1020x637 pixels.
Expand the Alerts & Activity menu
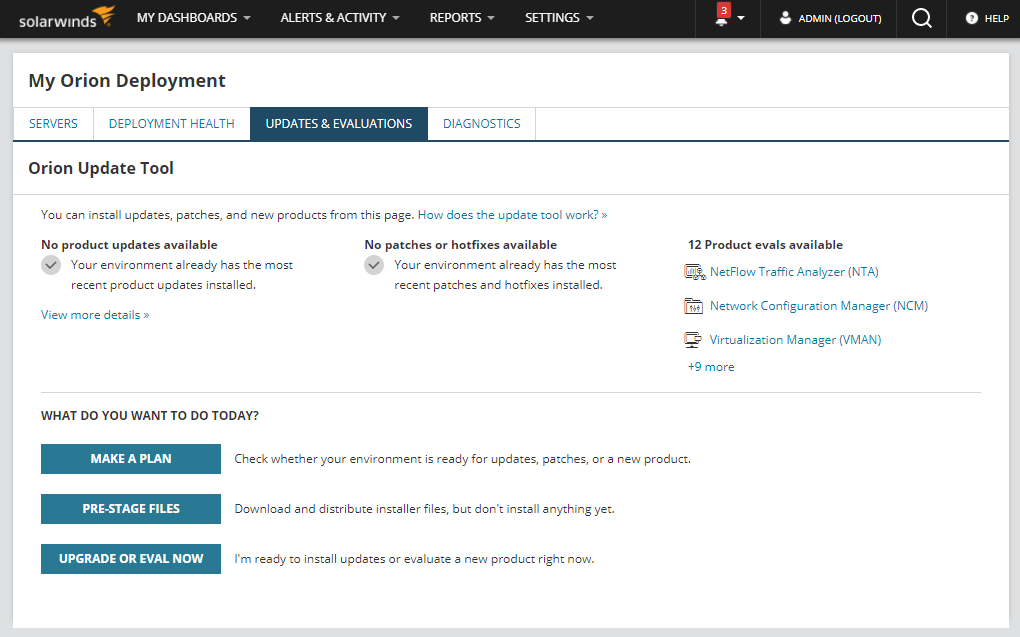(340, 18)
